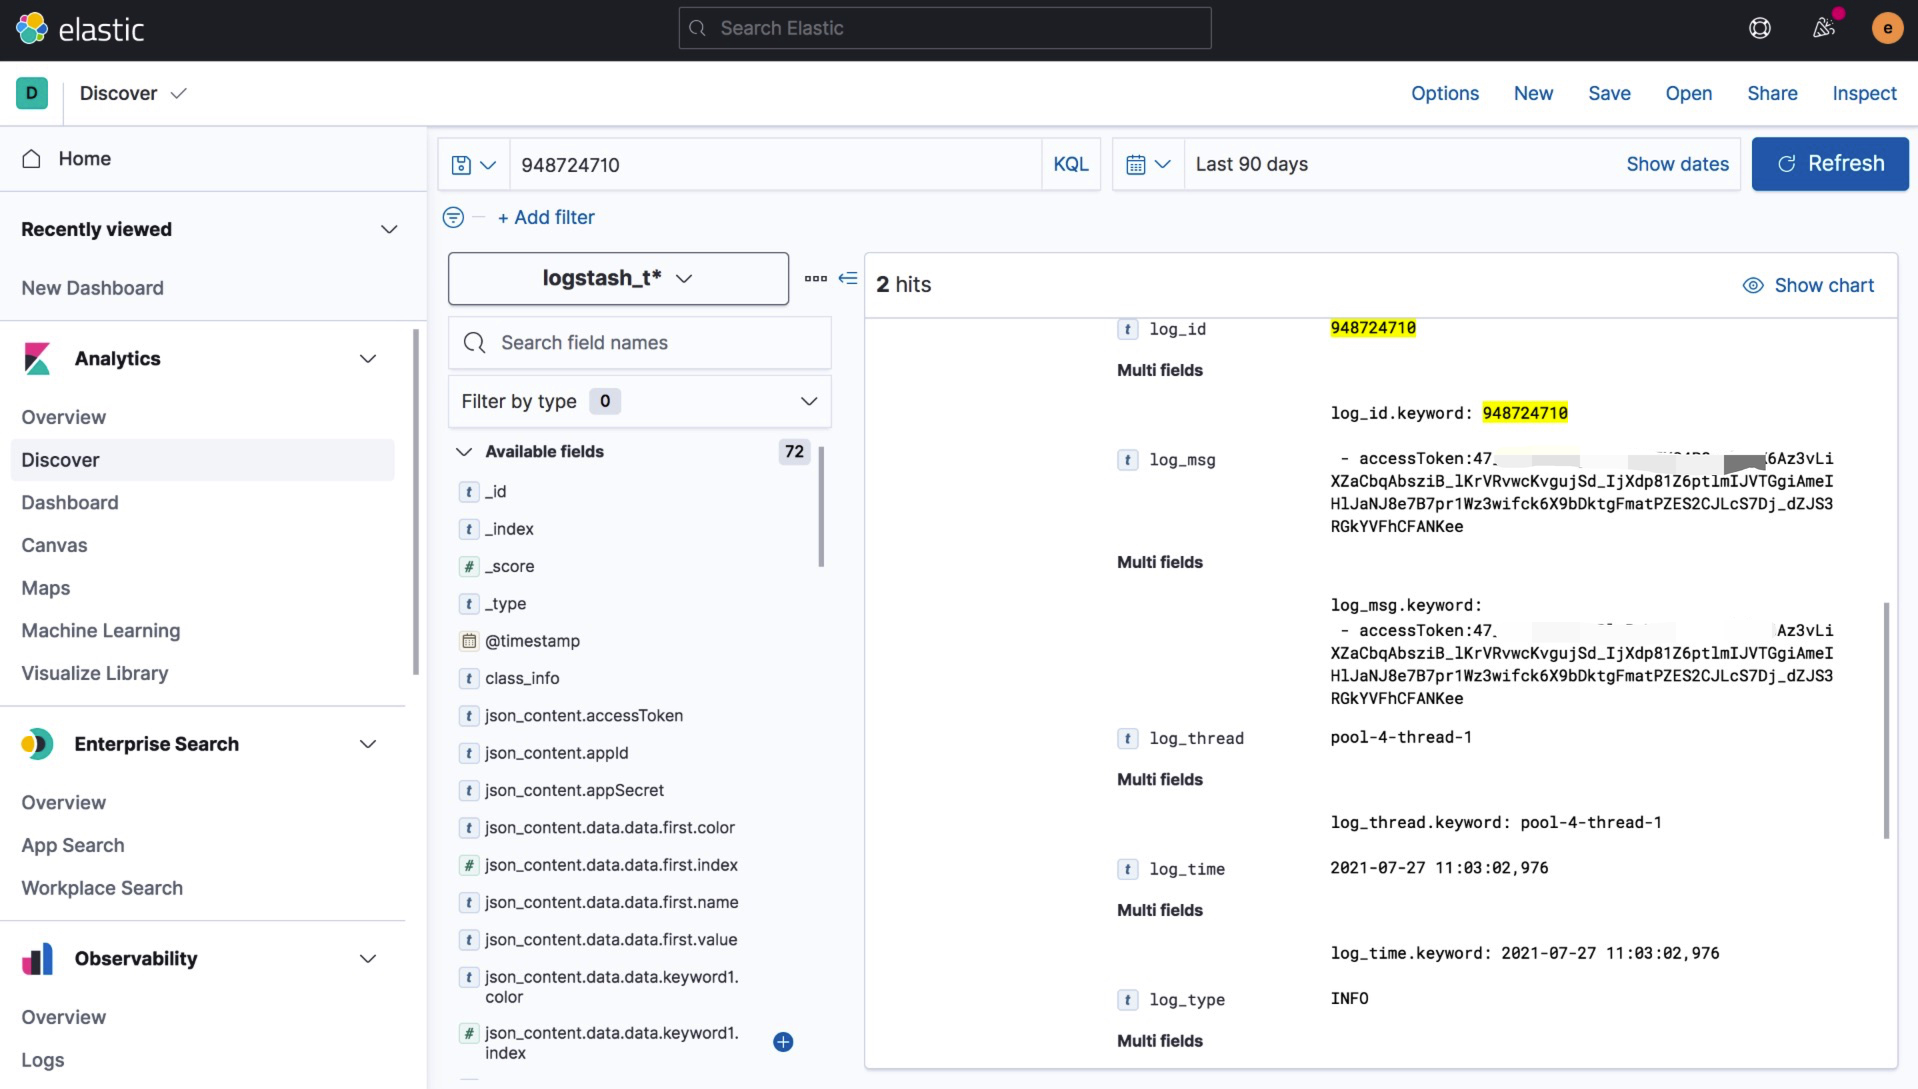The image size is (1918, 1089).
Task: Click the log_time field type icon
Action: pyautogui.click(x=1127, y=869)
